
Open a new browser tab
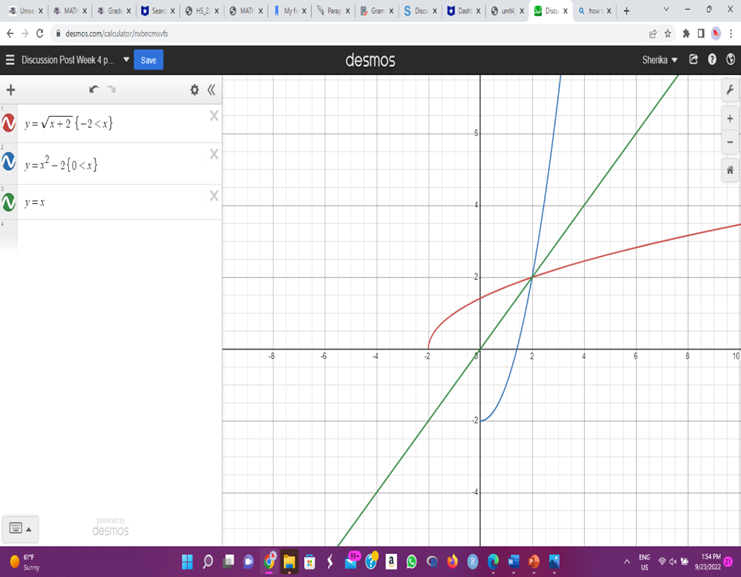click(627, 10)
